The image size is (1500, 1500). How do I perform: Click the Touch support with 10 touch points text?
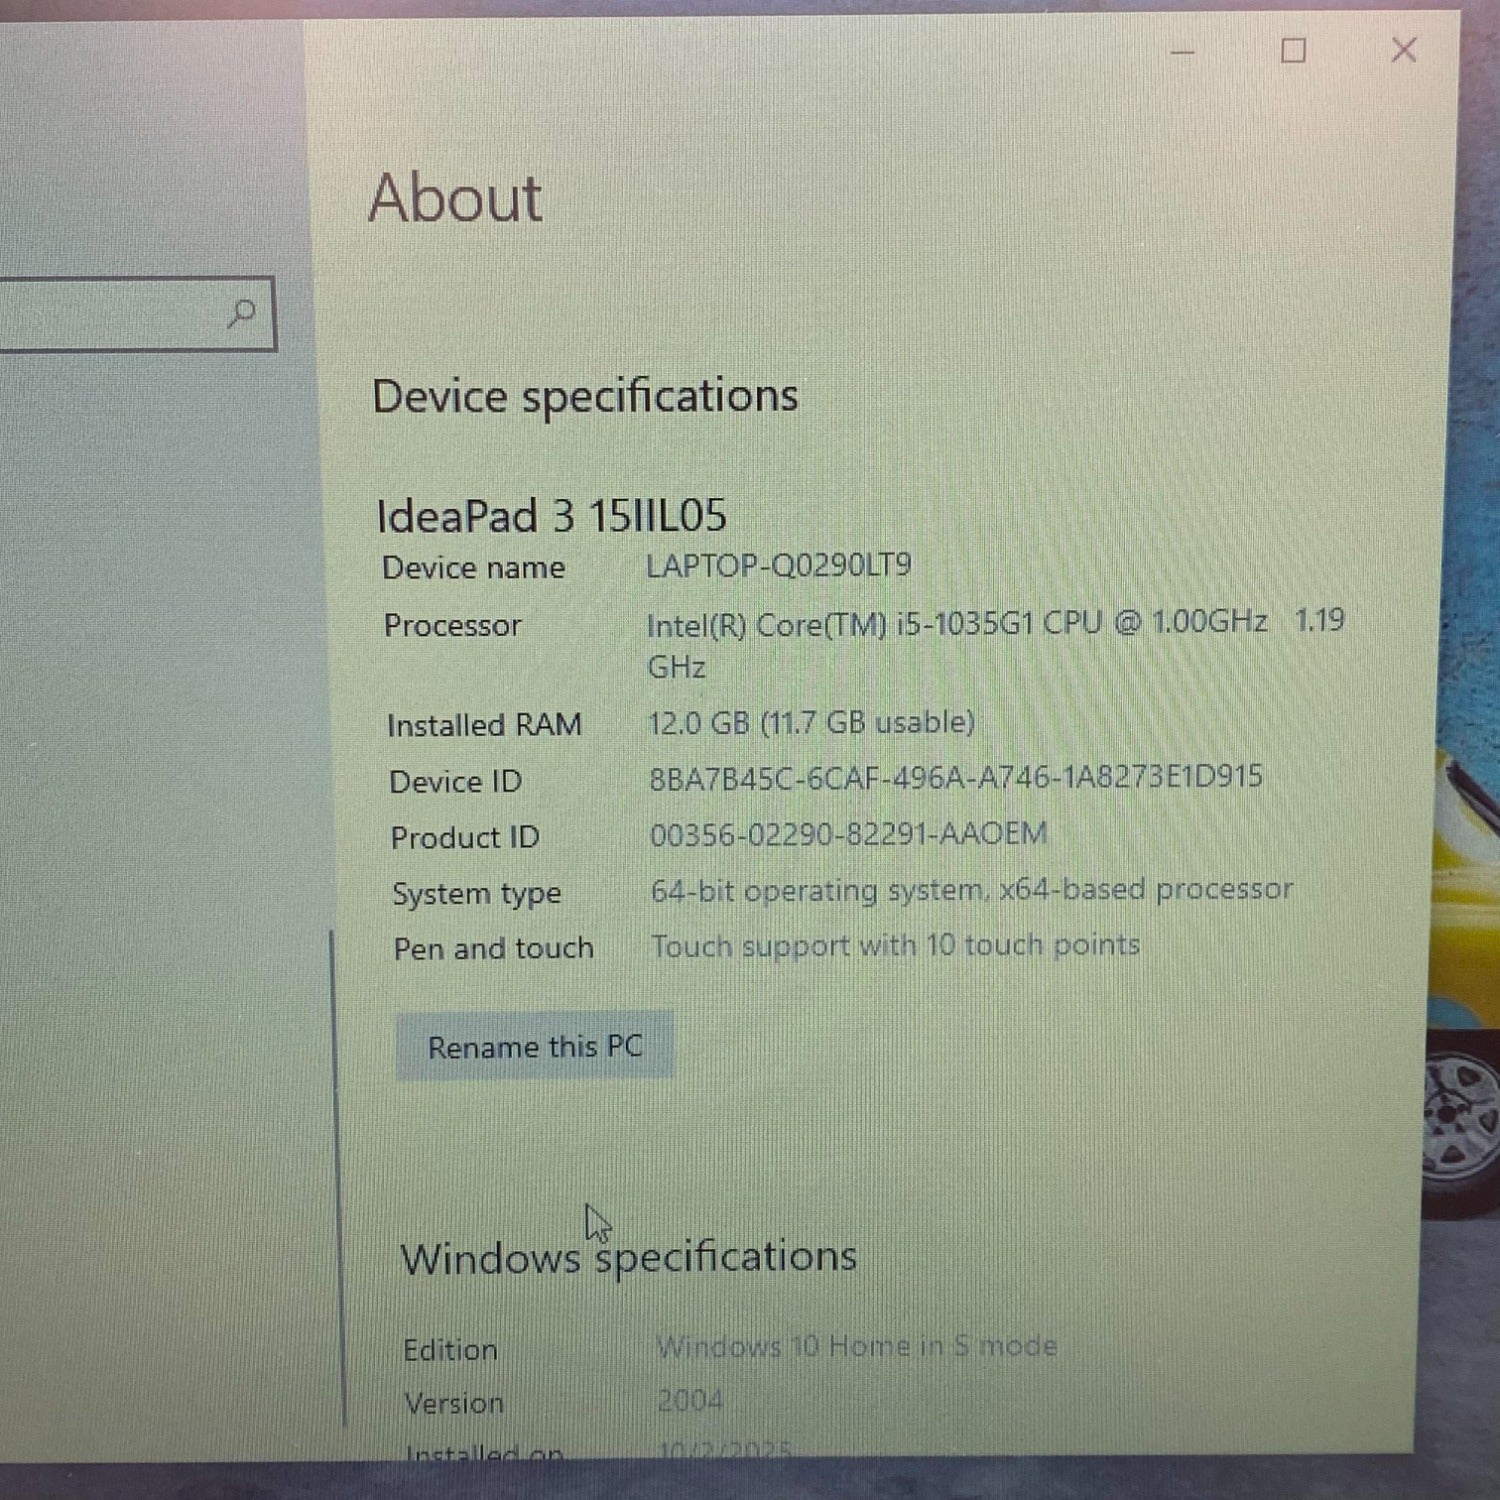(895, 946)
